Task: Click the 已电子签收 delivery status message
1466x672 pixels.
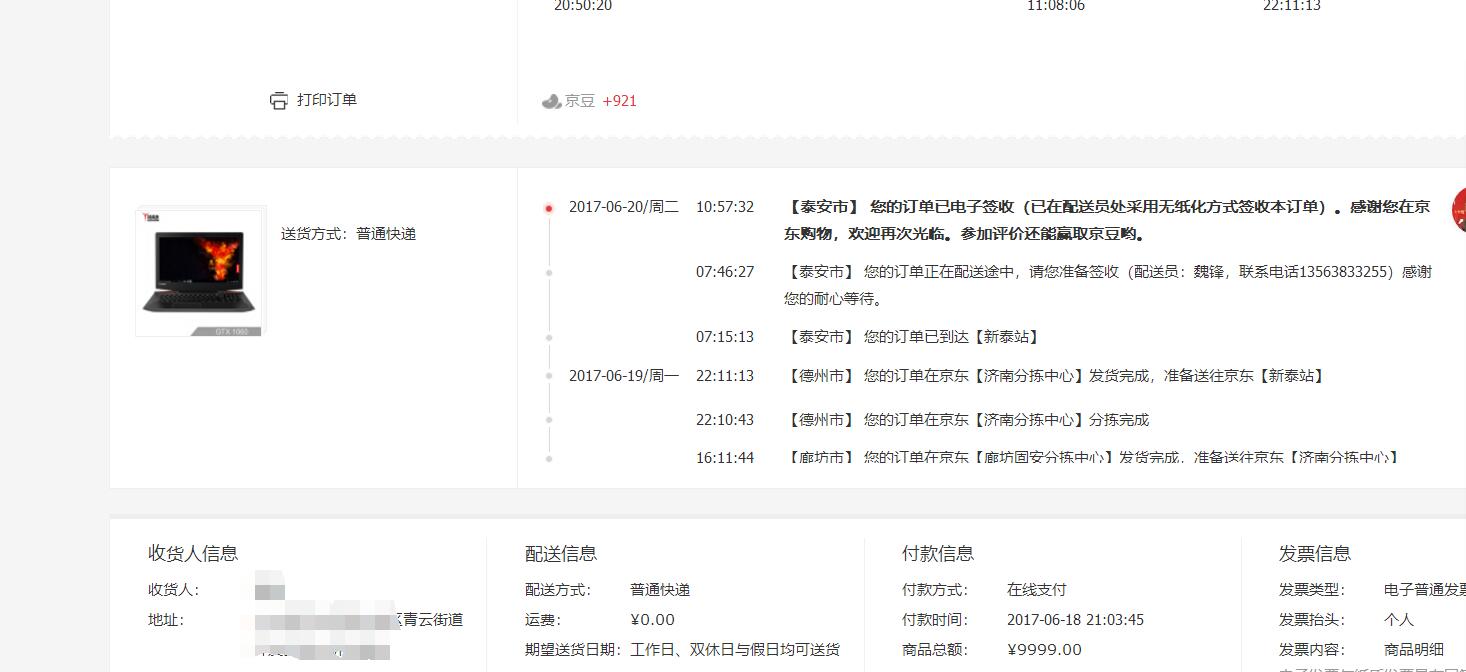Action: (x=1107, y=221)
